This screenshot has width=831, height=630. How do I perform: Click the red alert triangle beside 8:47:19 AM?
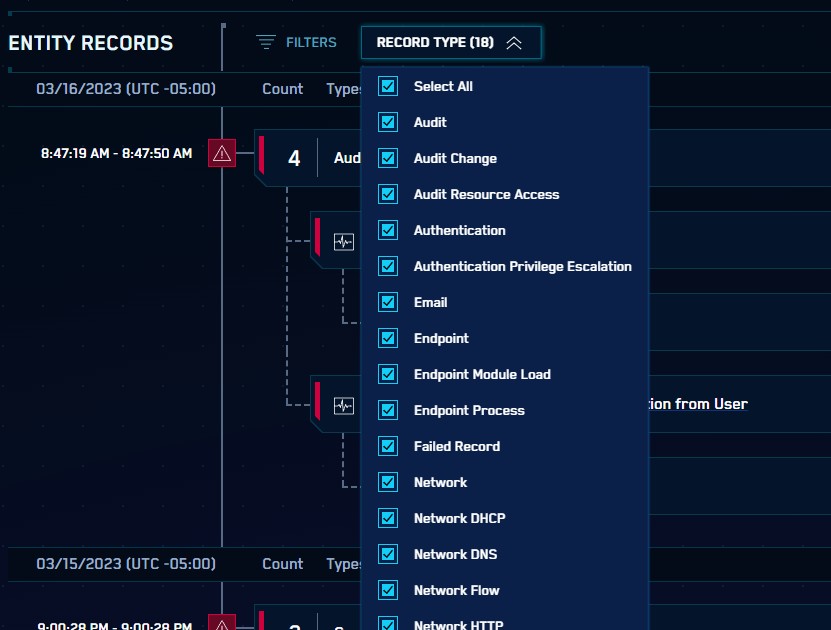(x=221, y=153)
